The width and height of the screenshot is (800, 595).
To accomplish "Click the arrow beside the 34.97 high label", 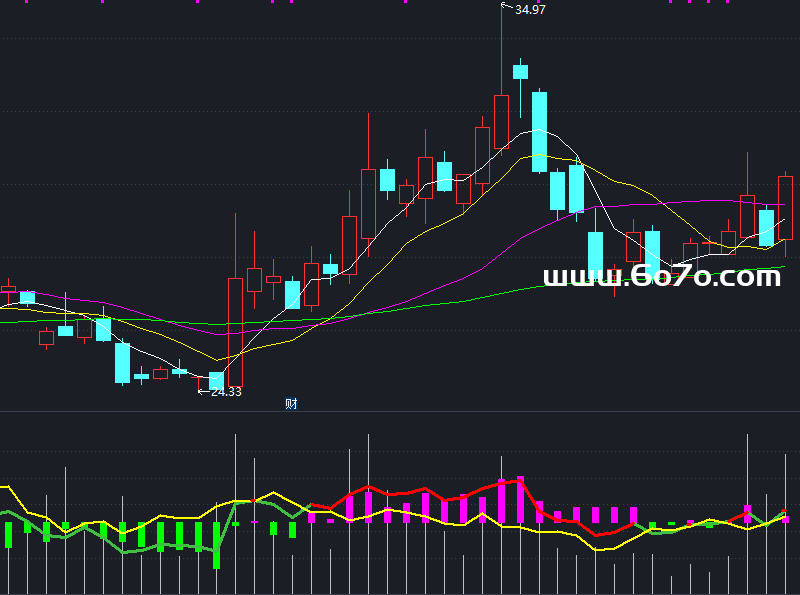I will (x=506, y=8).
